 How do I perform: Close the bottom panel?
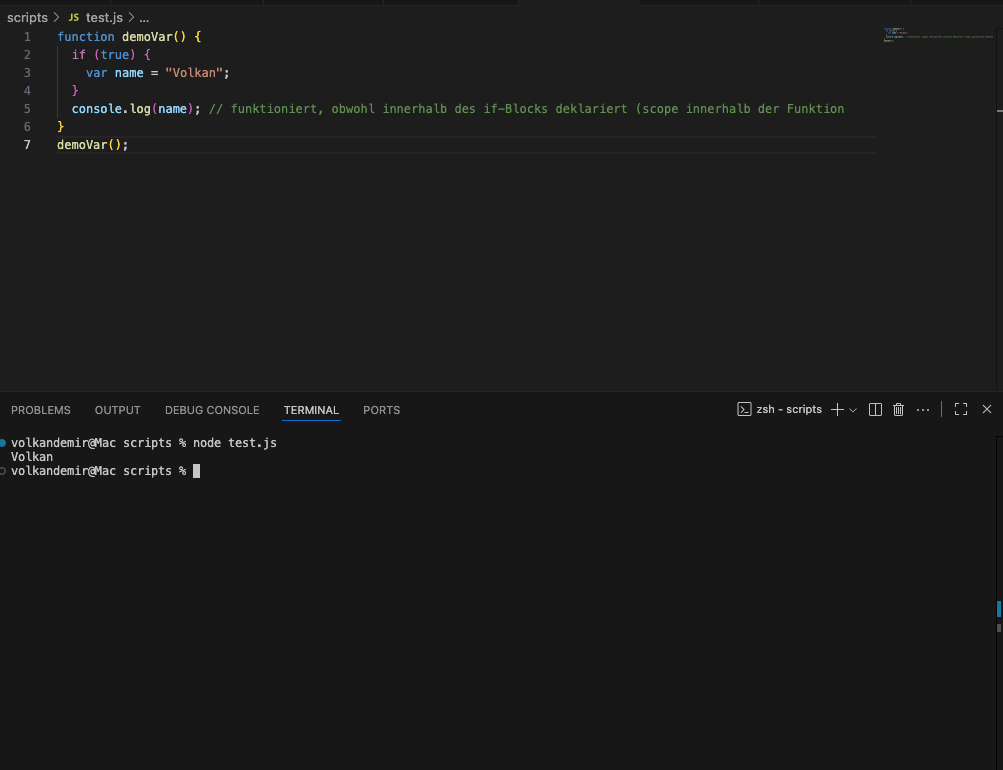tap(986, 409)
